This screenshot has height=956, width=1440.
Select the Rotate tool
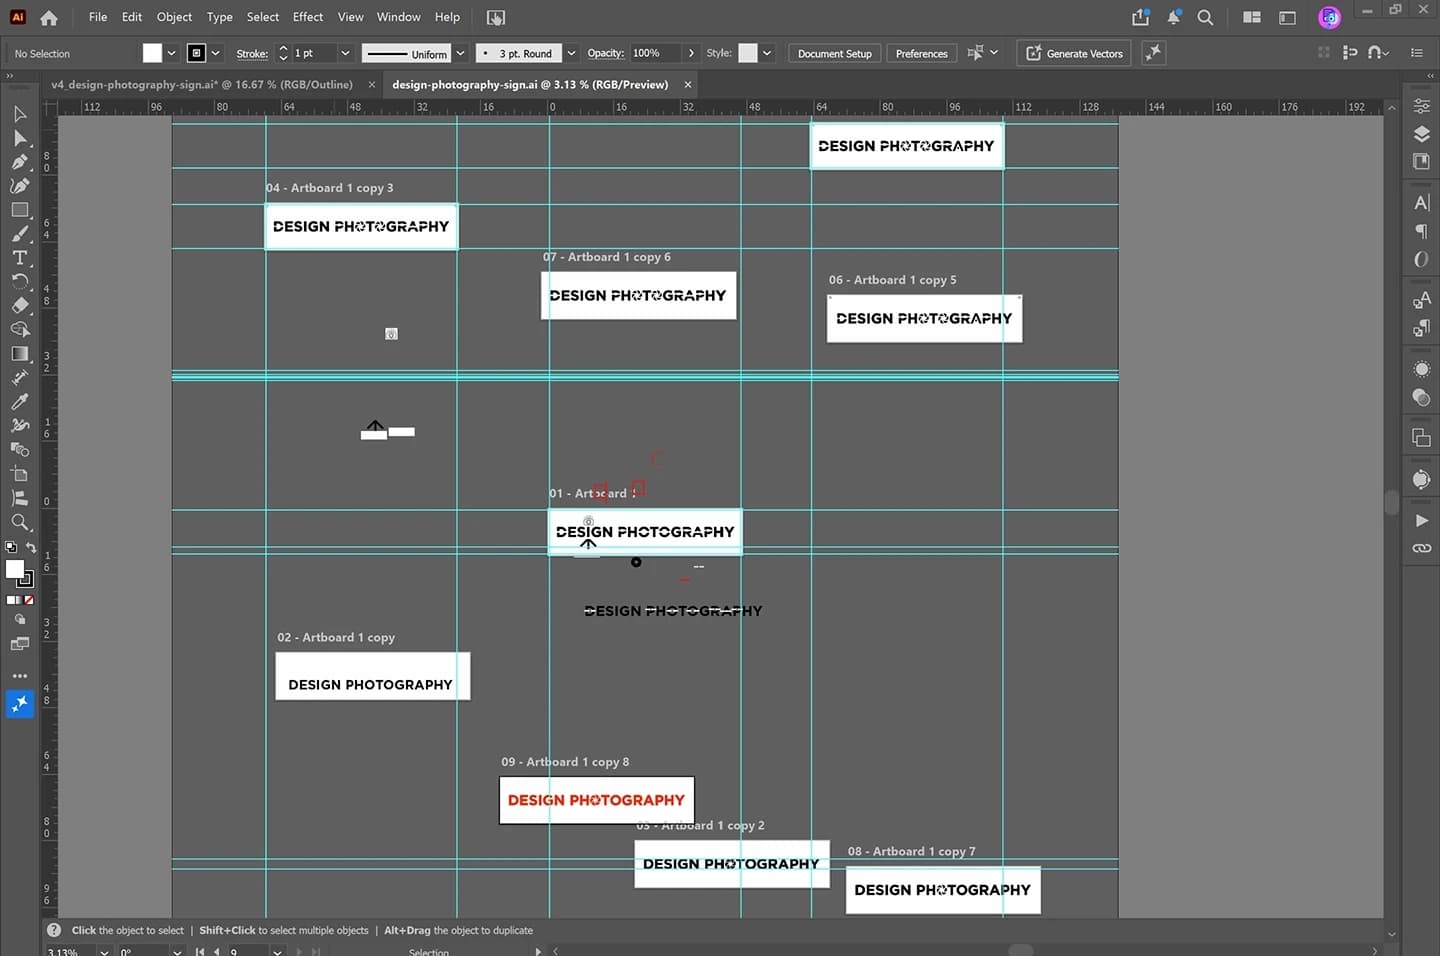point(20,282)
